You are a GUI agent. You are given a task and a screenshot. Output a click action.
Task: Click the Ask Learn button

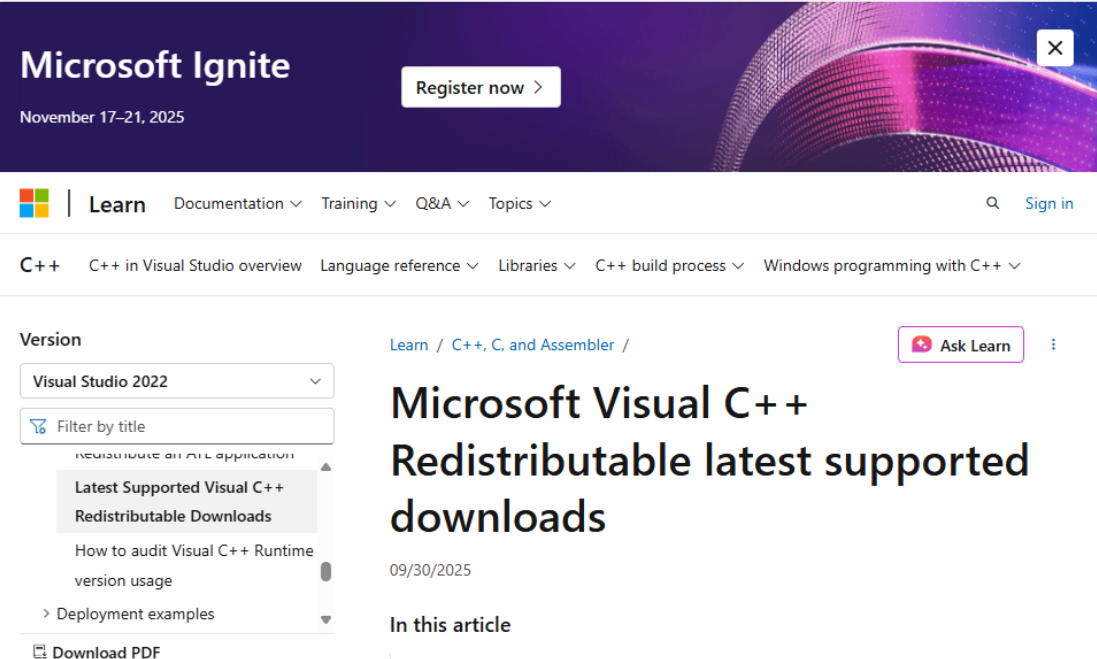click(960, 345)
